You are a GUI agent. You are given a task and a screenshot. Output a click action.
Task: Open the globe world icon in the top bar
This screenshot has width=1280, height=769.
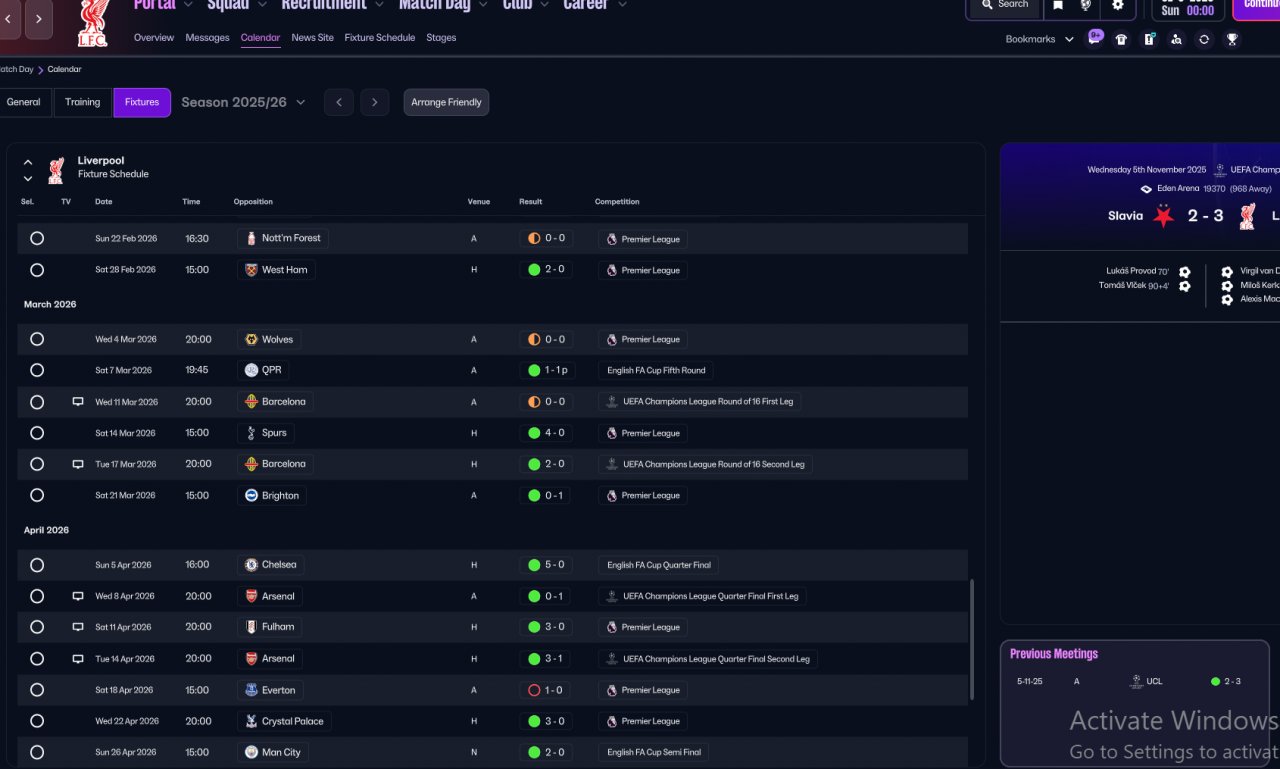point(1087,5)
